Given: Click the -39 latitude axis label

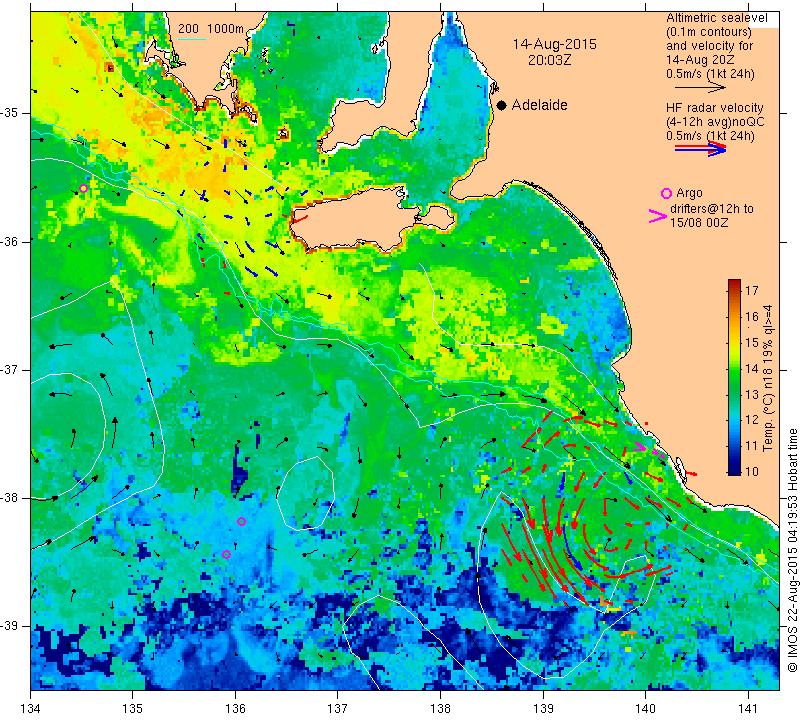Looking at the screenshot, I should point(12,626).
